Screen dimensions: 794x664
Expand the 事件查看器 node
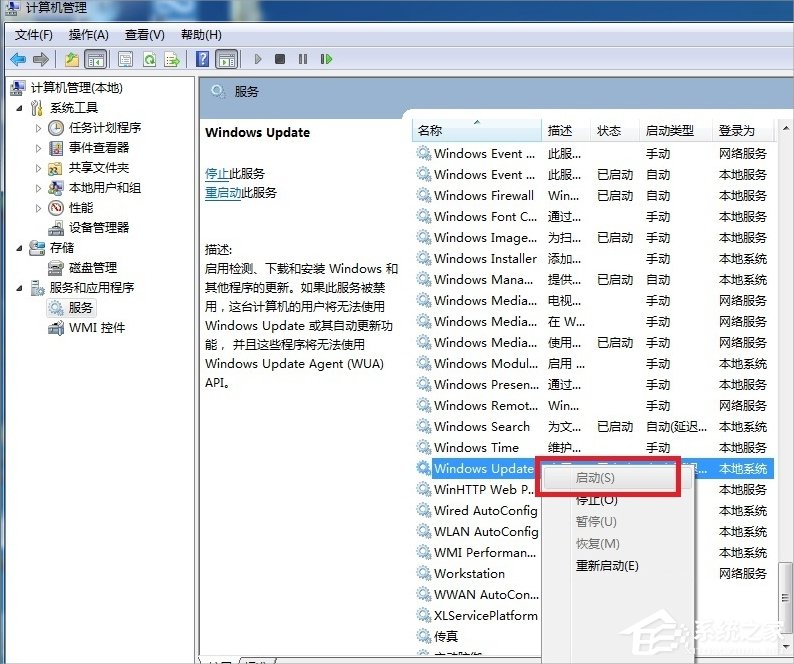[38, 148]
